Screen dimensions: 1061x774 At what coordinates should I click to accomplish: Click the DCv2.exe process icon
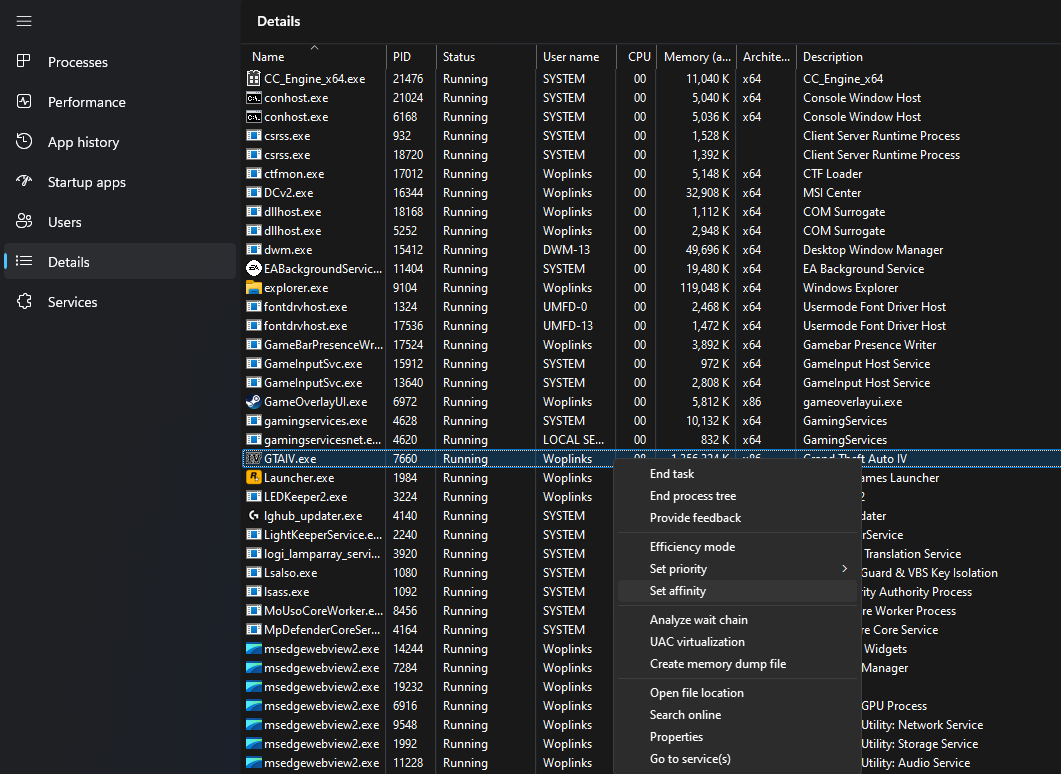(253, 193)
